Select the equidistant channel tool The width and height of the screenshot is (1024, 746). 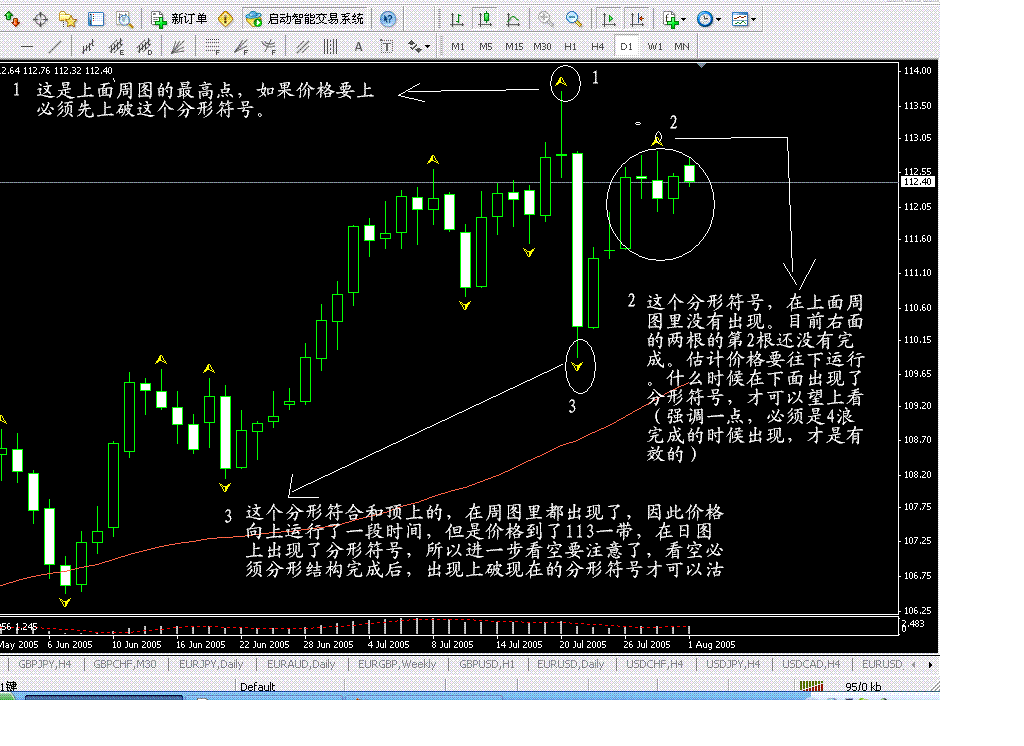(x=88, y=46)
